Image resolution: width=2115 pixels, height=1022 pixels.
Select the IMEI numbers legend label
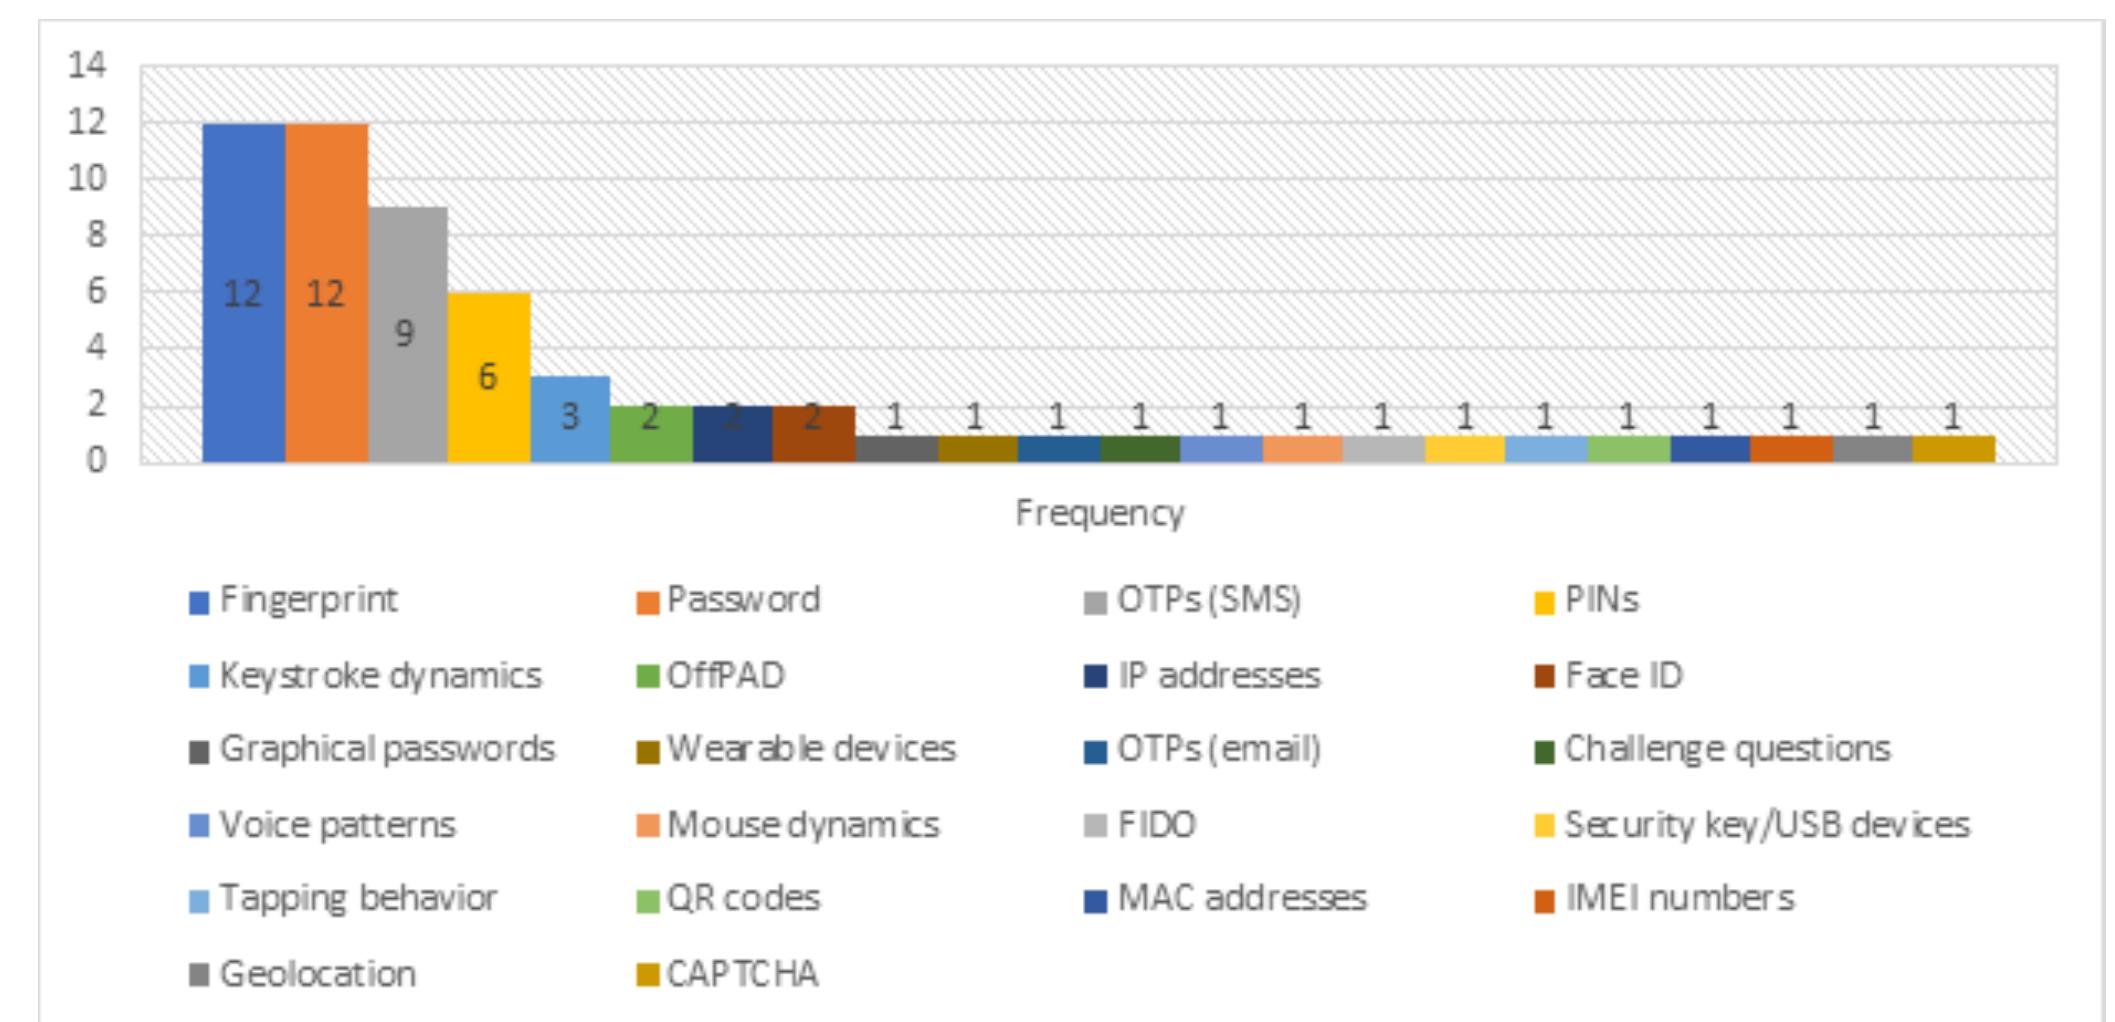(x=1679, y=898)
